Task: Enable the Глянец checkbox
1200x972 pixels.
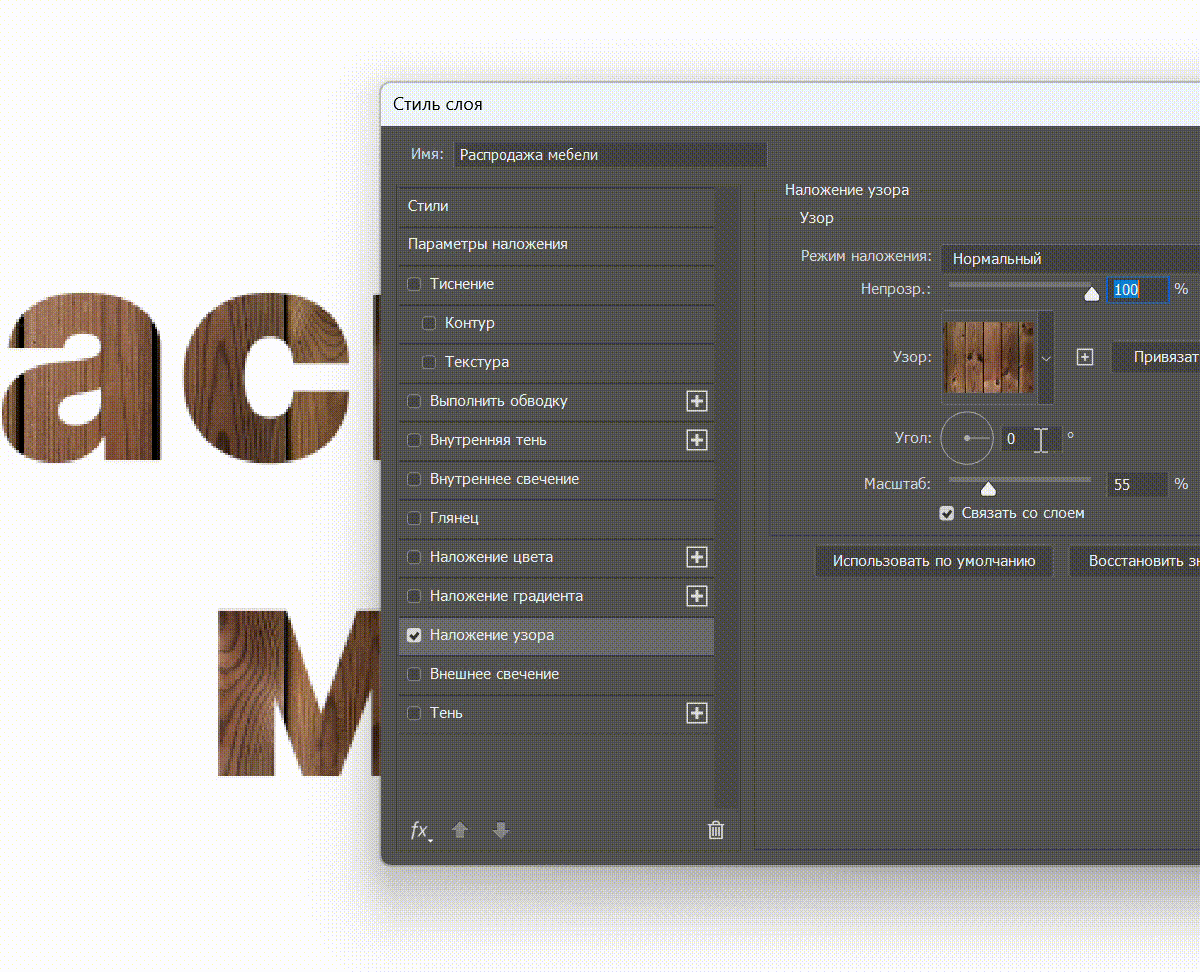Action: [415, 518]
